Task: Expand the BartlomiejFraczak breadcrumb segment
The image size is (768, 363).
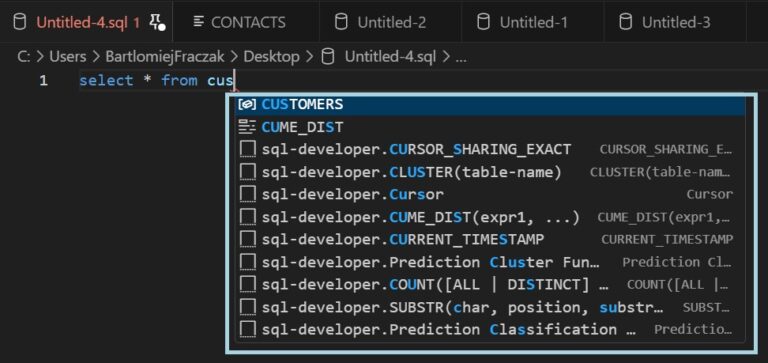Action: coord(165,57)
